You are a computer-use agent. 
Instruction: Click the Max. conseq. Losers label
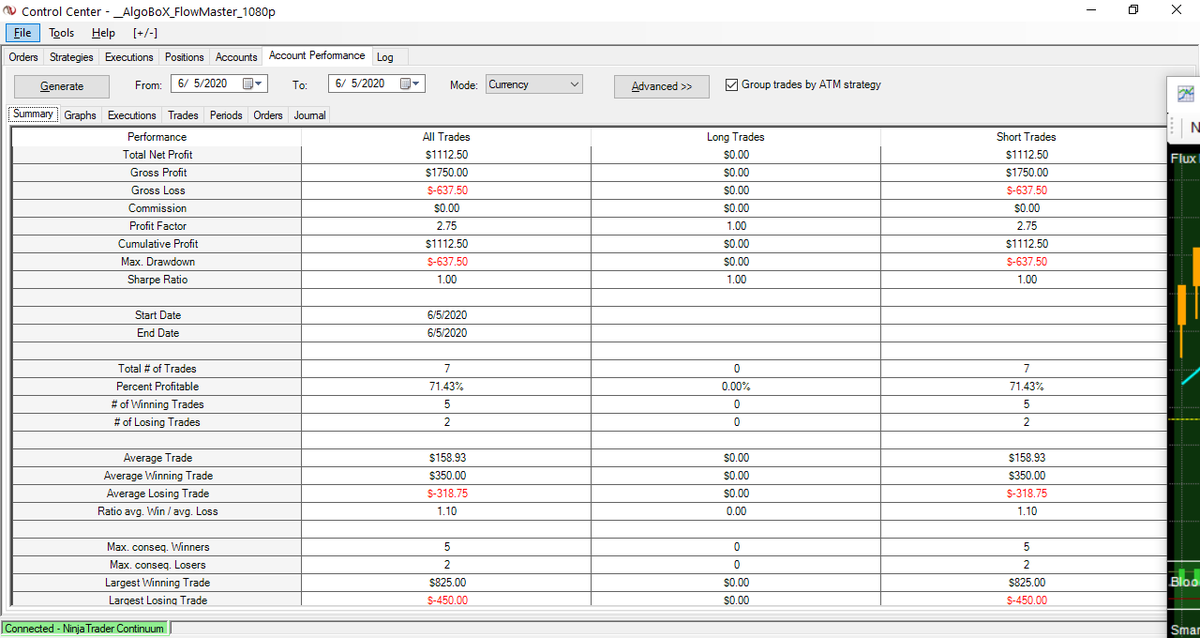pyautogui.click(x=158, y=565)
